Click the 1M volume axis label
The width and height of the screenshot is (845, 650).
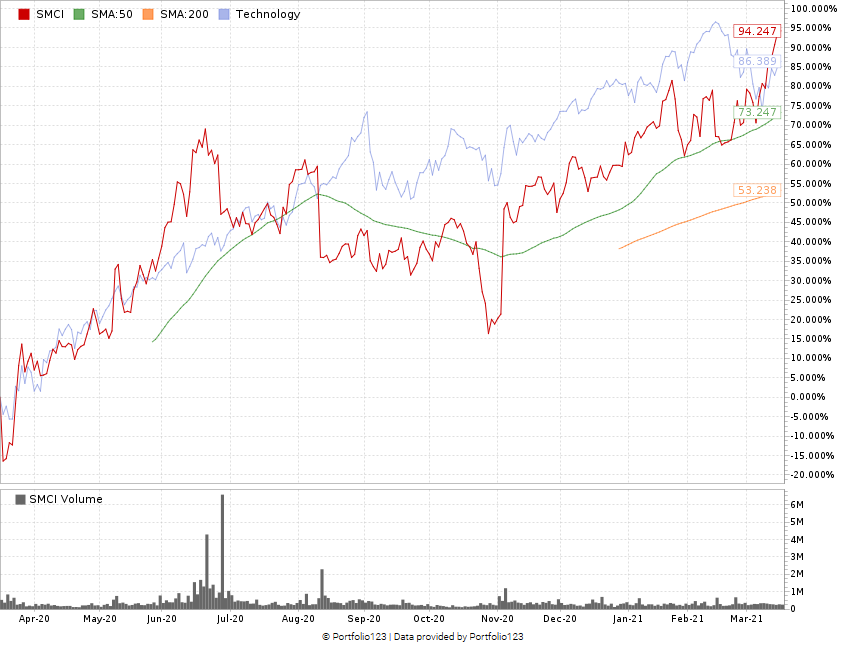point(797,592)
